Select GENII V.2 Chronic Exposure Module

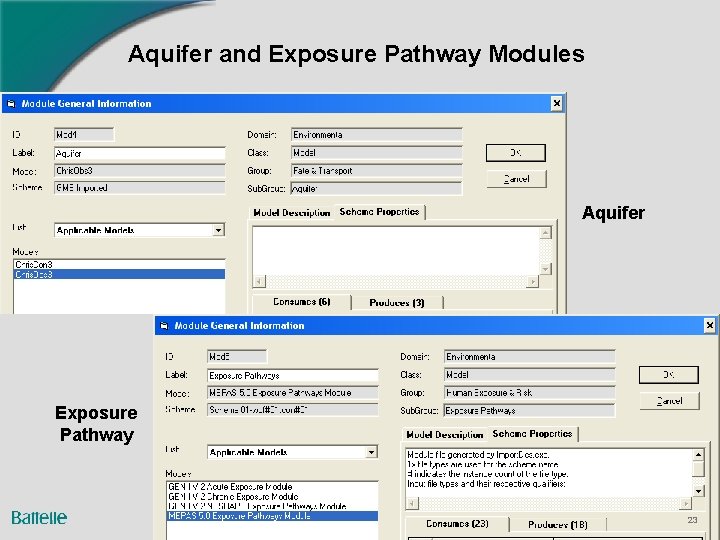(272, 496)
